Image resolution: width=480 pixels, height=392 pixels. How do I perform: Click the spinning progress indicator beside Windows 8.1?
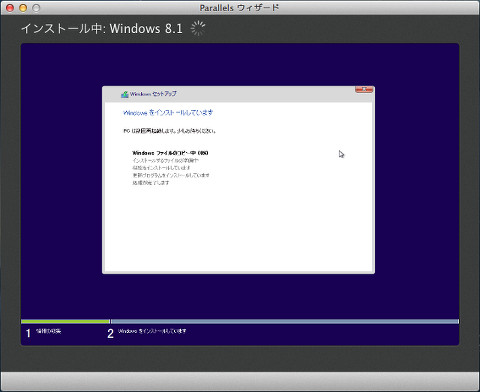pos(198,28)
